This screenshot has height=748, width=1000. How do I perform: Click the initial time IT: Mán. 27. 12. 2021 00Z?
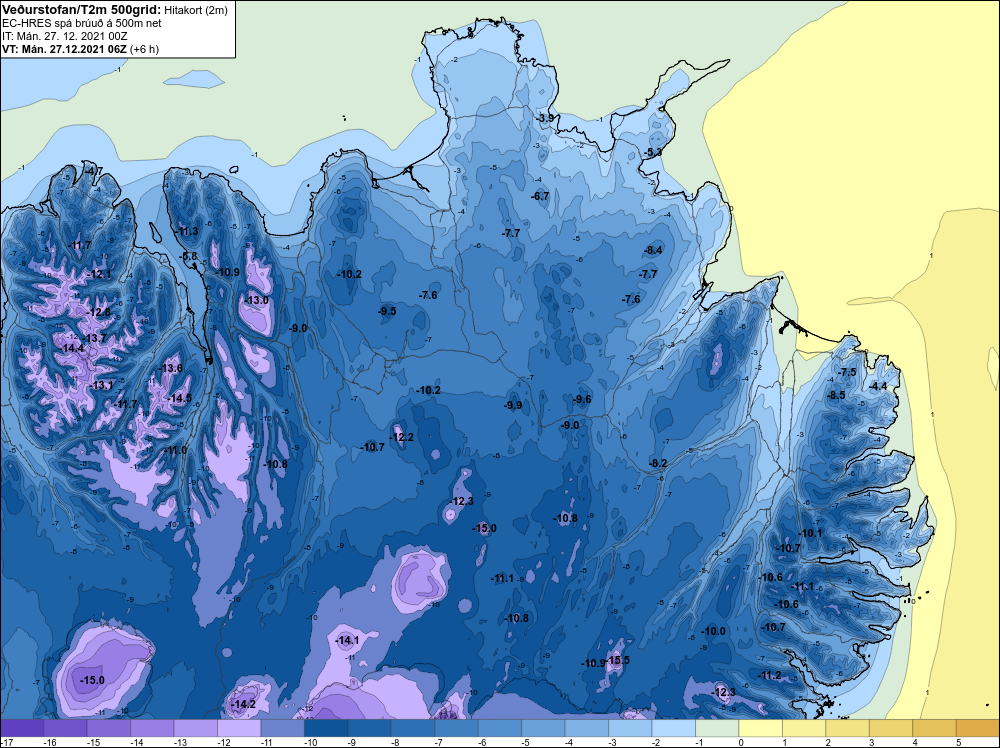64,36
